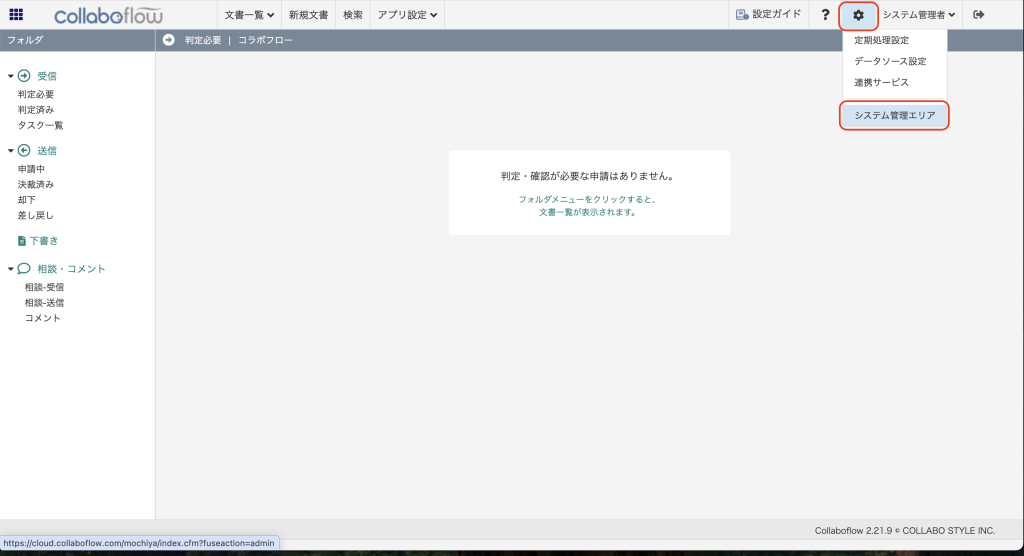Click the Collaboflow logo
This screenshot has height=556, width=1024.
109,15
